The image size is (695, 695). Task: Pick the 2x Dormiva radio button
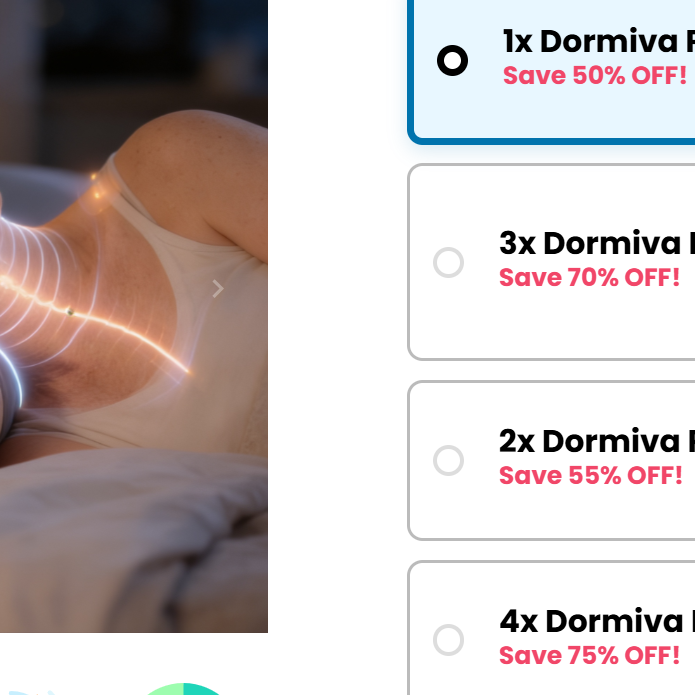click(x=448, y=461)
